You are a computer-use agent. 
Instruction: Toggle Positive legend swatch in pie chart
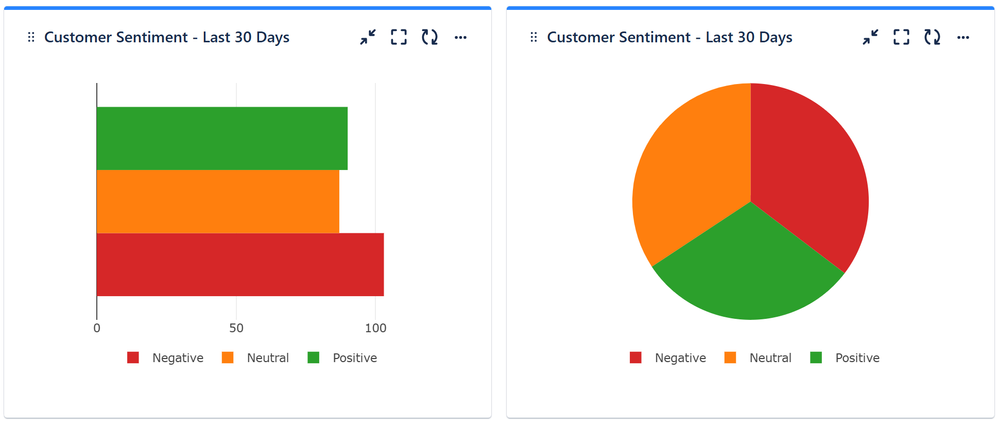[x=816, y=358]
